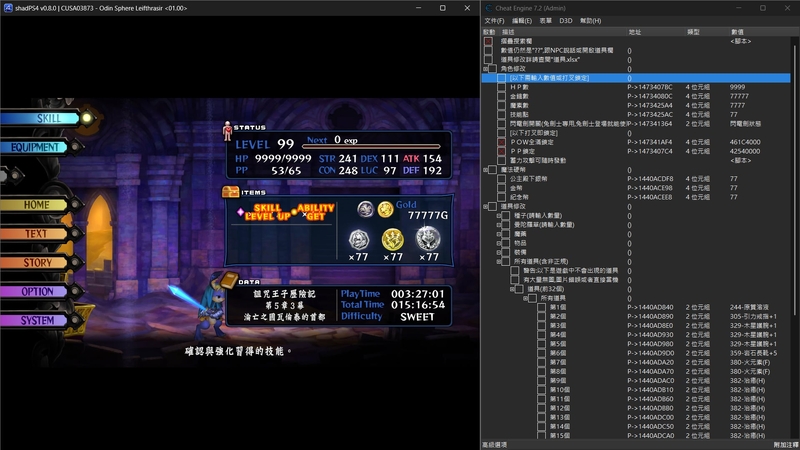
Task: Collapse the 道具(前32個) group
Action: tap(512, 289)
